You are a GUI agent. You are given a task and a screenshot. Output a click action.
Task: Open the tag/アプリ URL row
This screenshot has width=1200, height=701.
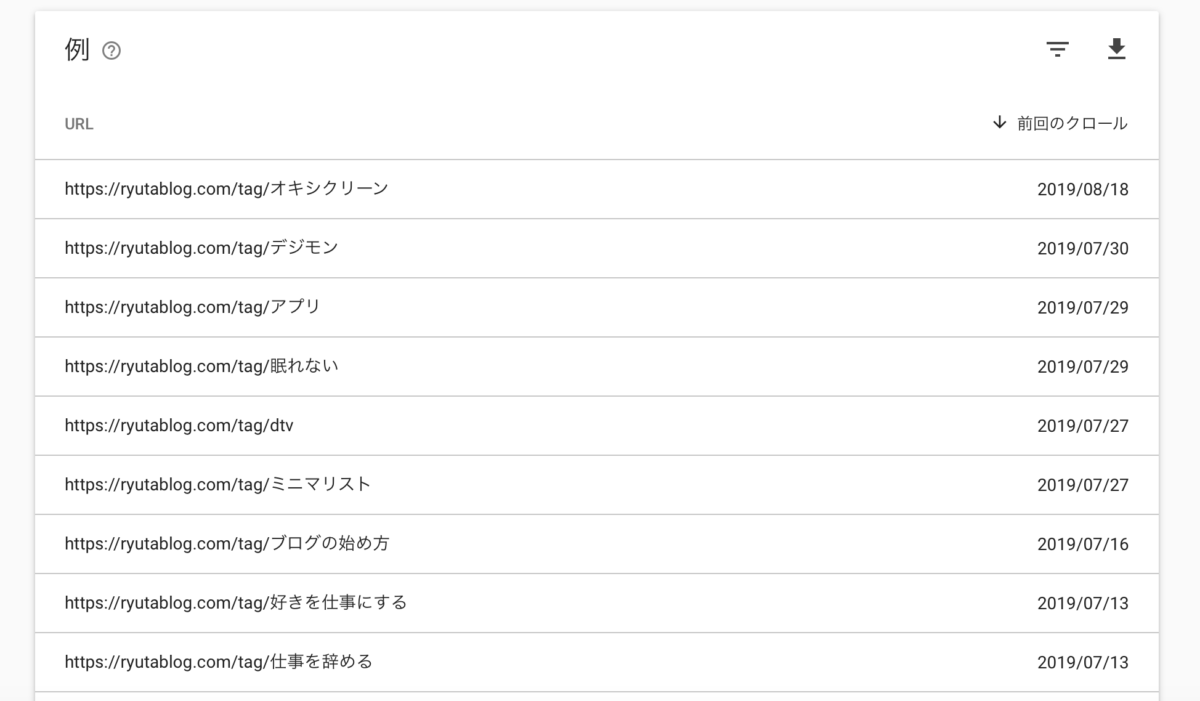[597, 307]
